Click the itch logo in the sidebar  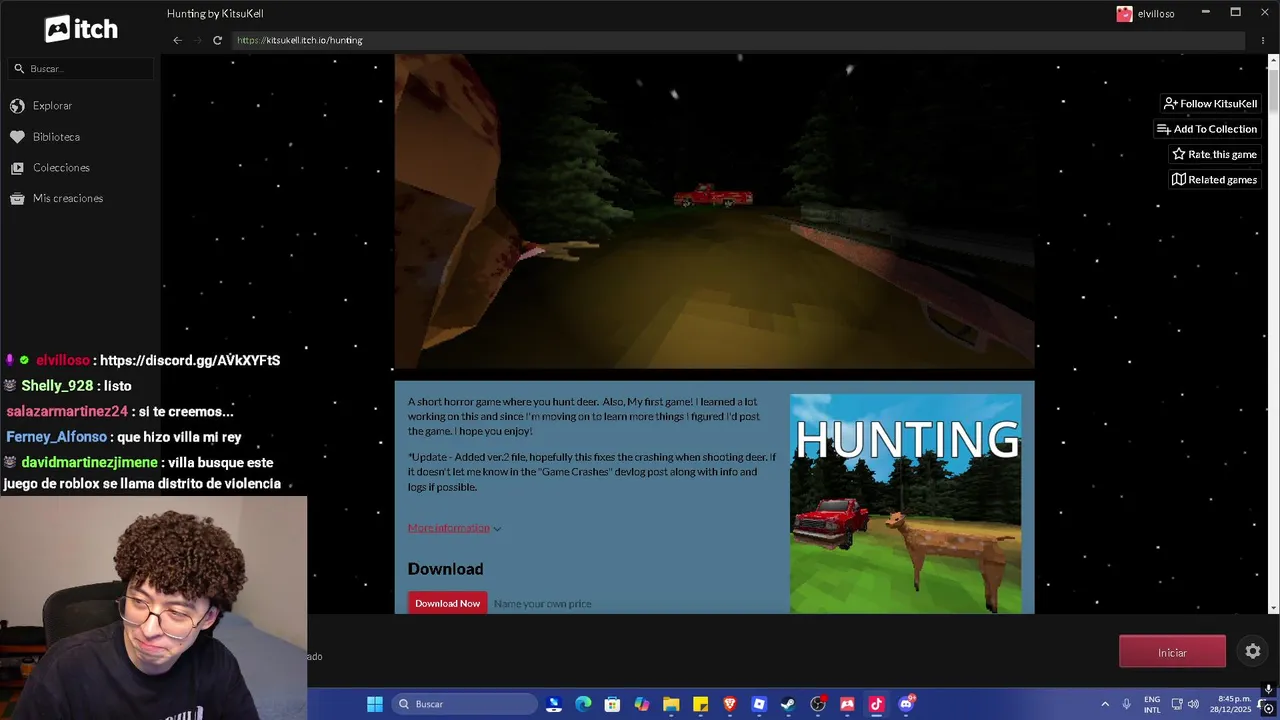click(81, 29)
